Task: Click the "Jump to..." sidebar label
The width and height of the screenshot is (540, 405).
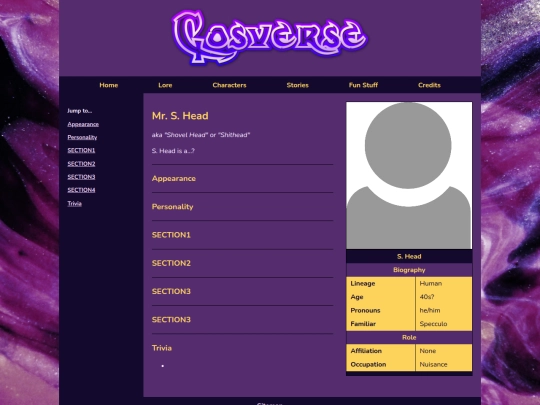Action: 80,111
